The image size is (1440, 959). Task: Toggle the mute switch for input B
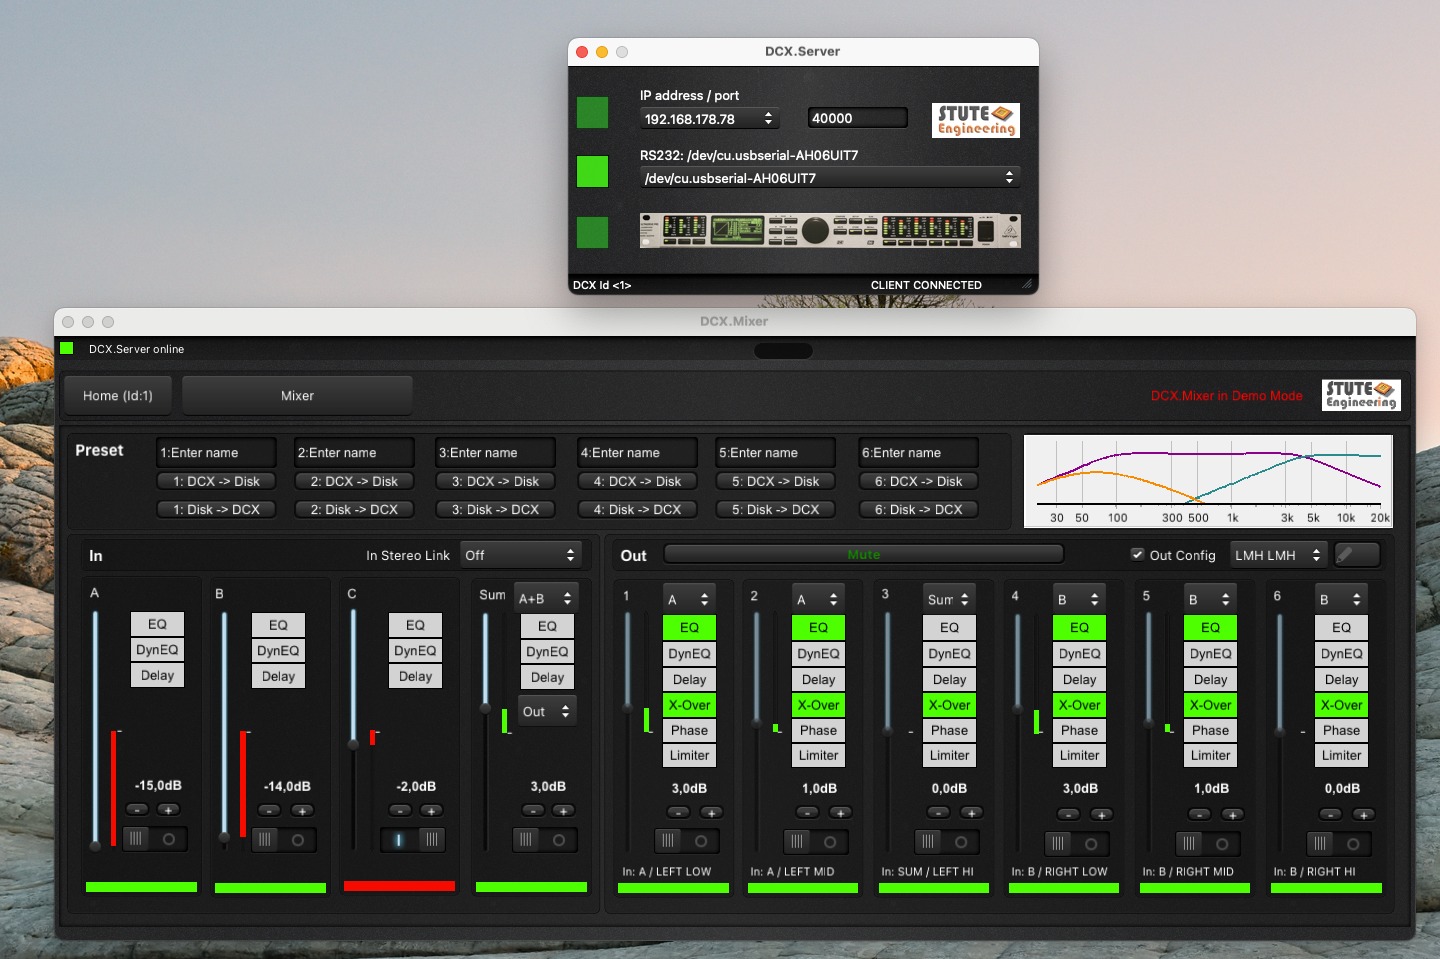pos(283,840)
